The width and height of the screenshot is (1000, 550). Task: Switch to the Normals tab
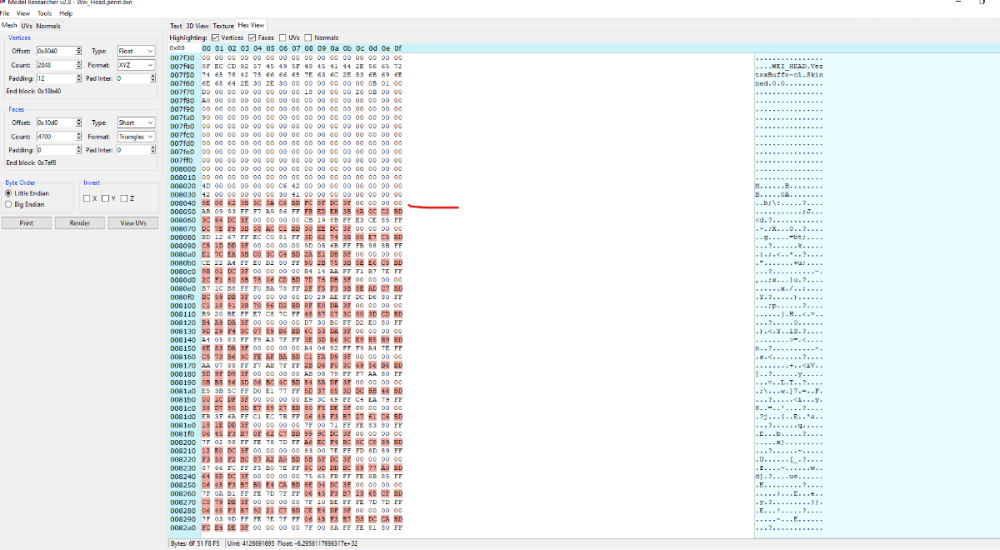pyautogui.click(x=48, y=26)
